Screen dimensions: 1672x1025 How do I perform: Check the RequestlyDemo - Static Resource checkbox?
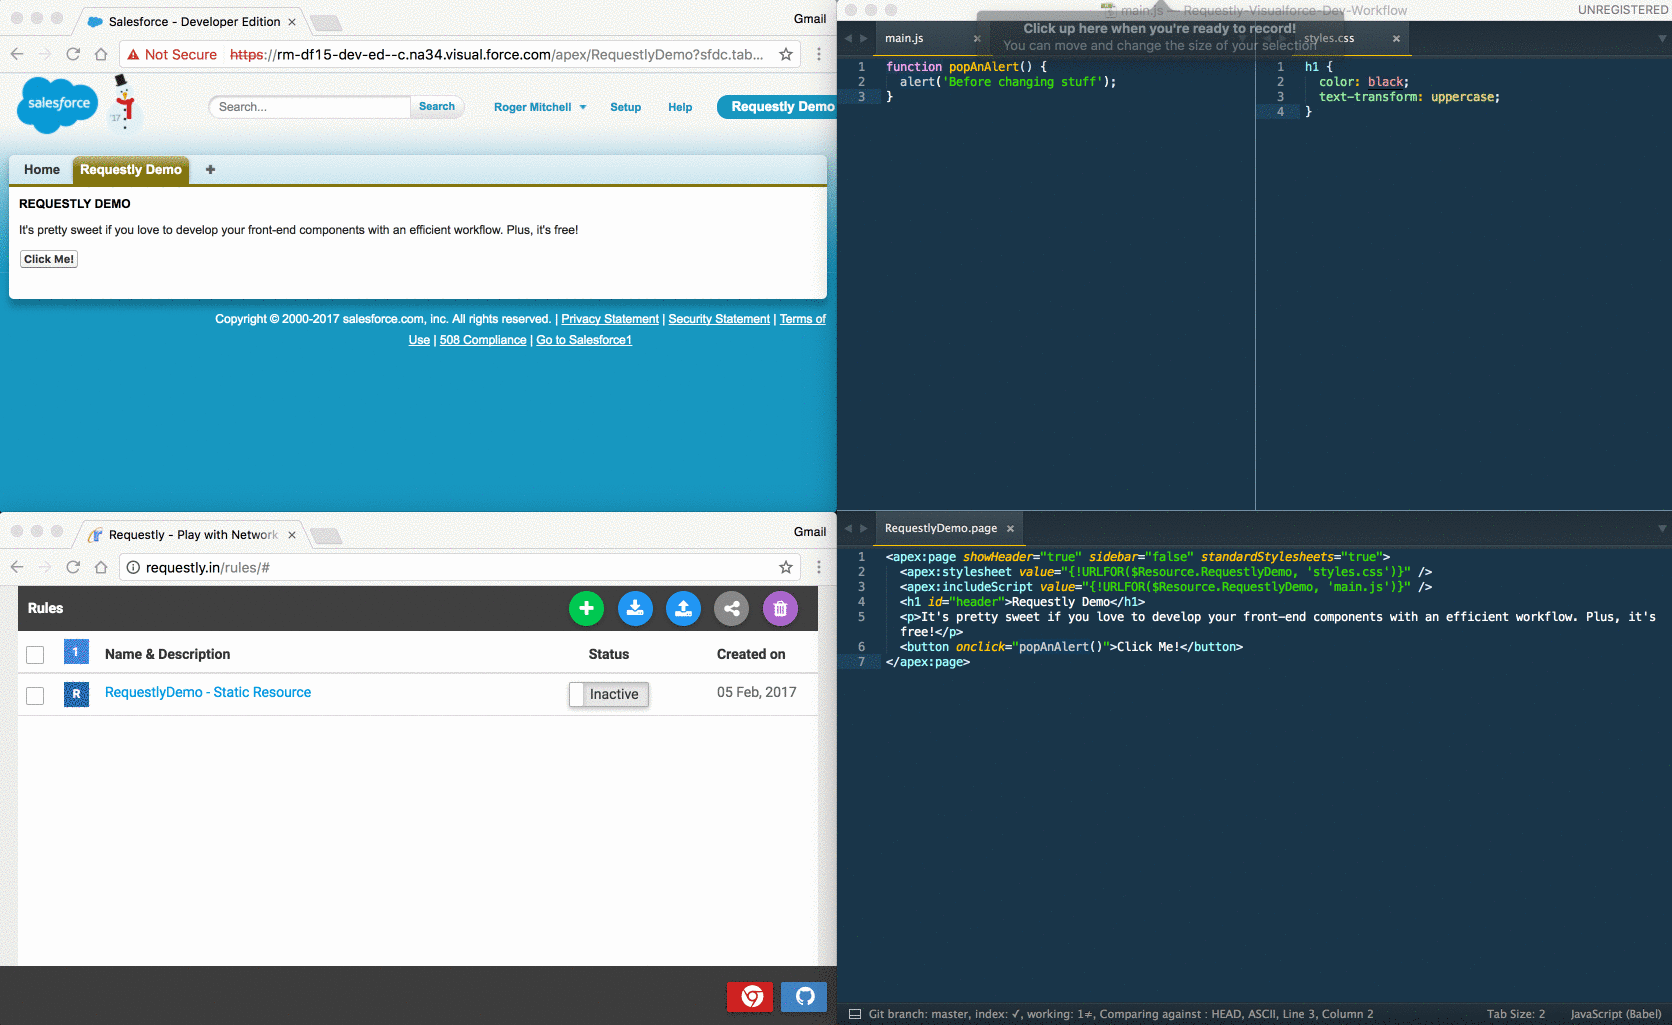pos(35,696)
